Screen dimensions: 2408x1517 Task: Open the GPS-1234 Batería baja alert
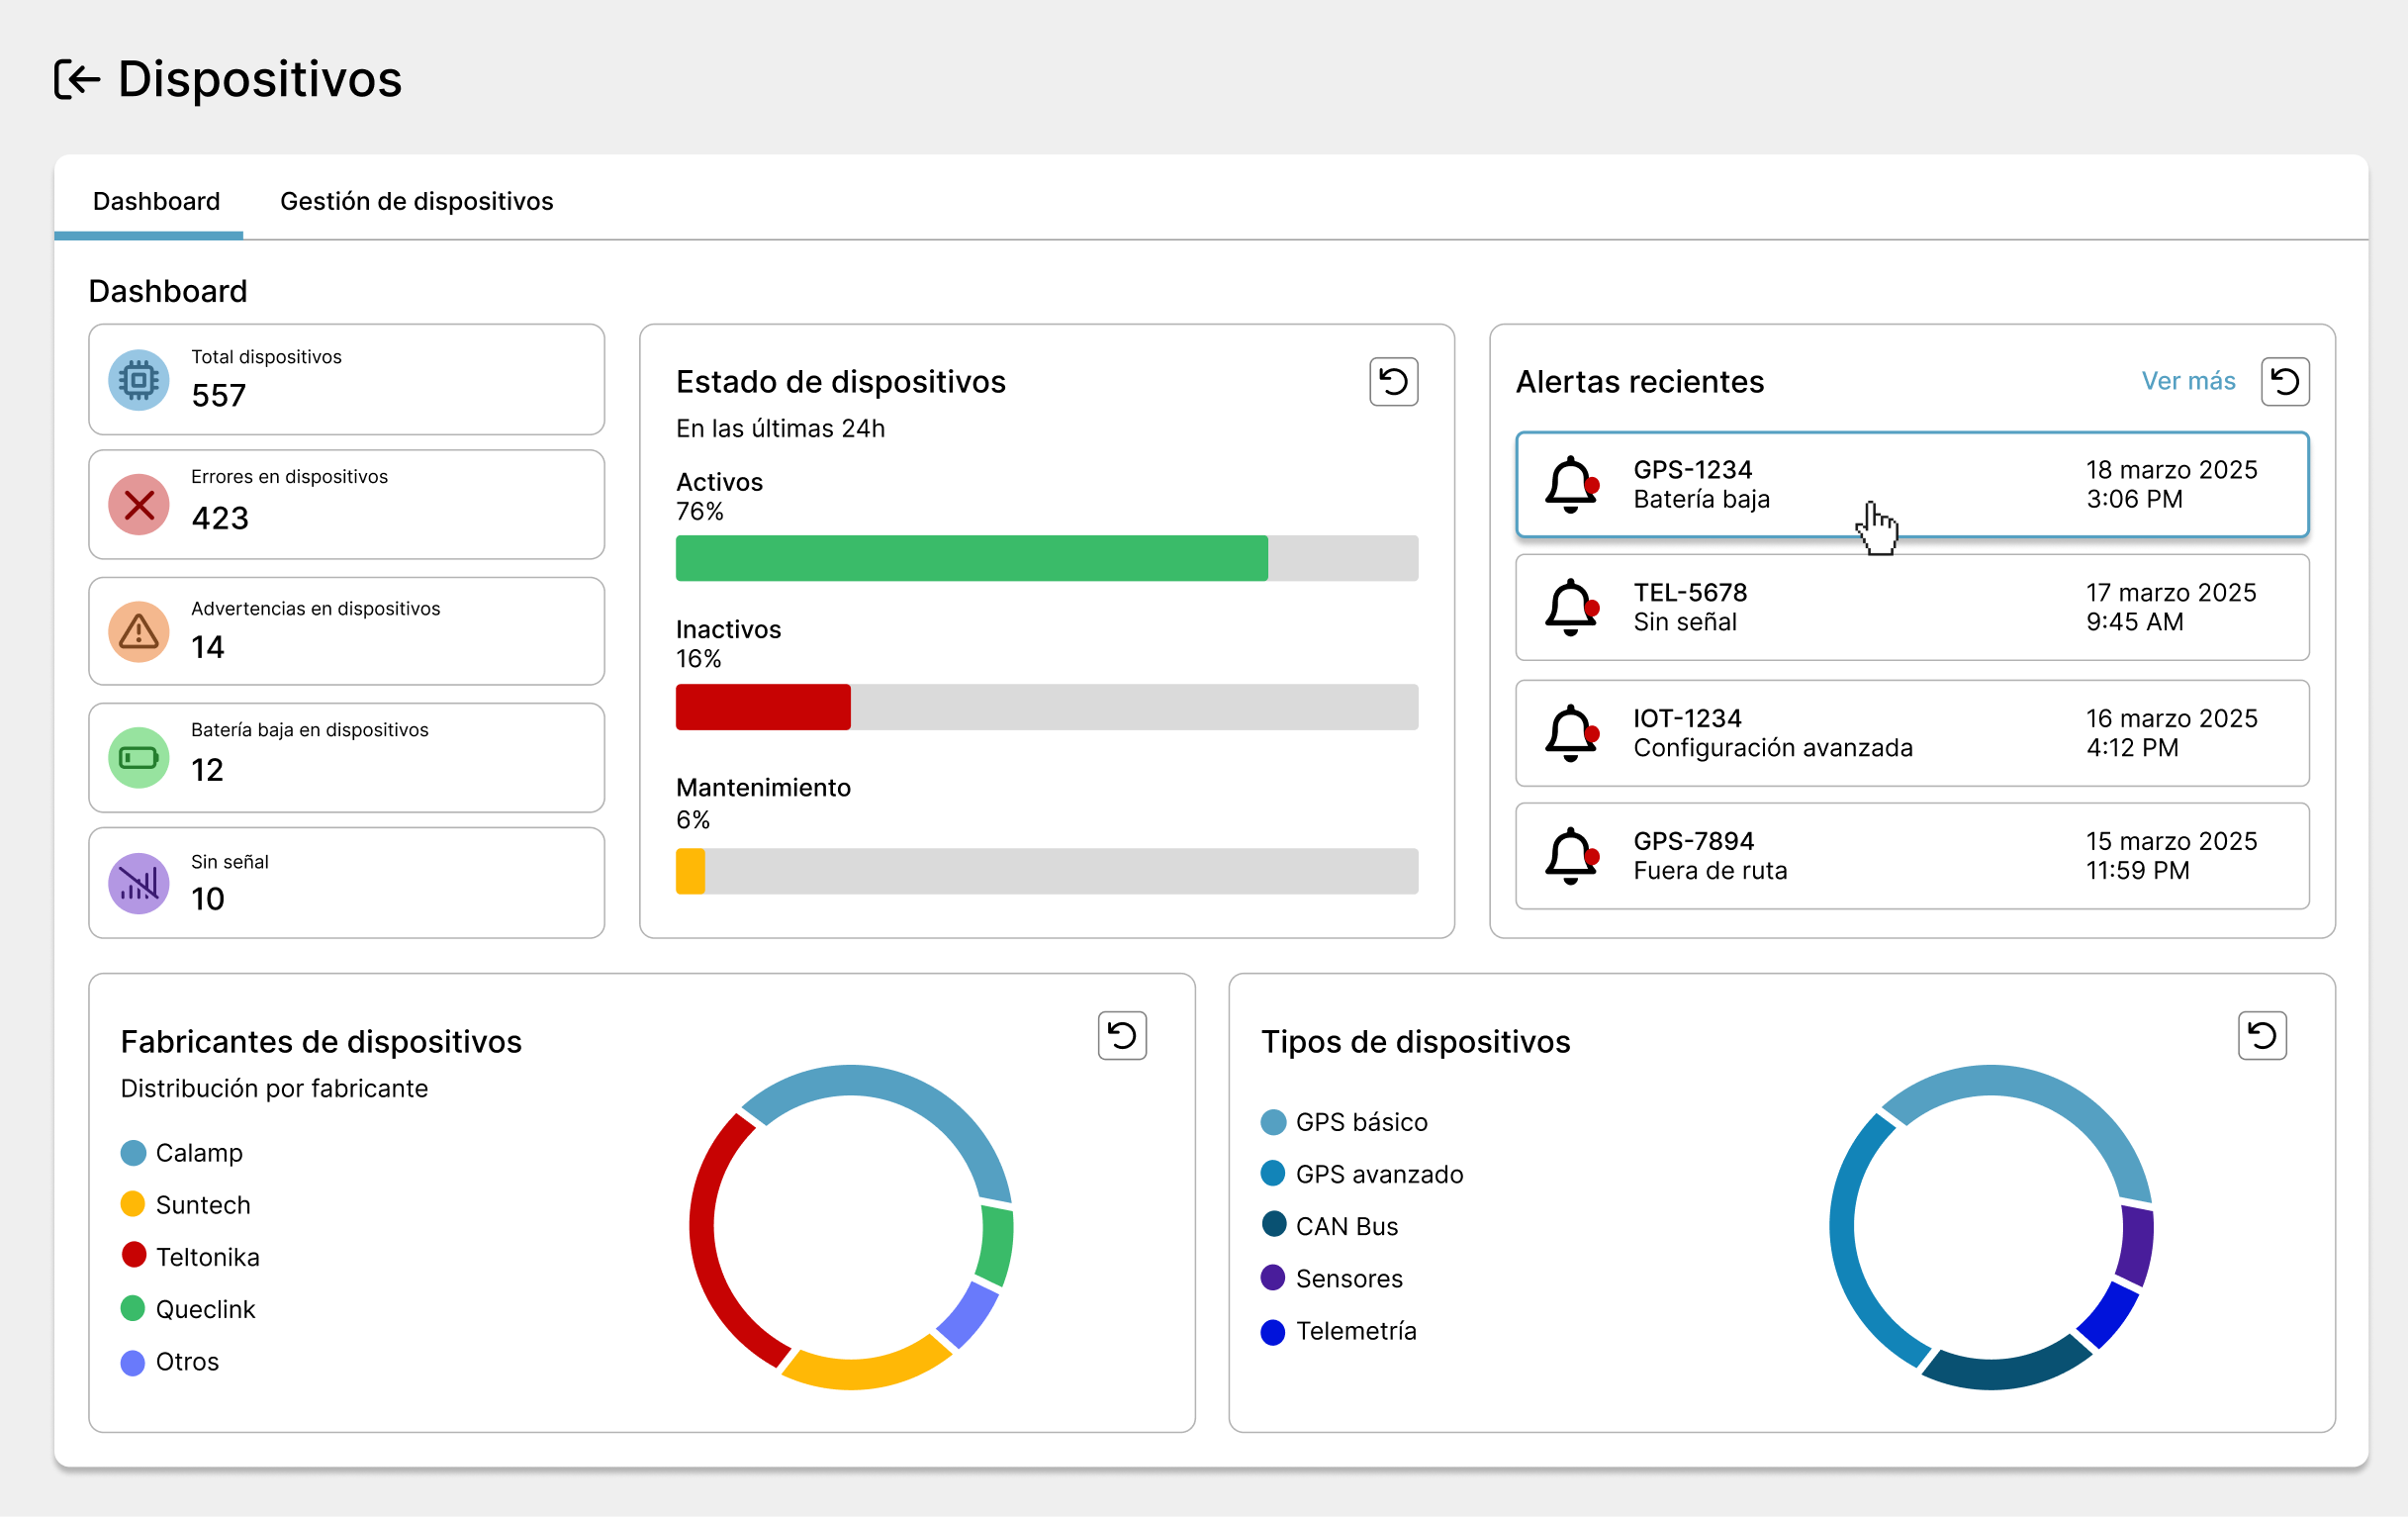pyautogui.click(x=1910, y=485)
